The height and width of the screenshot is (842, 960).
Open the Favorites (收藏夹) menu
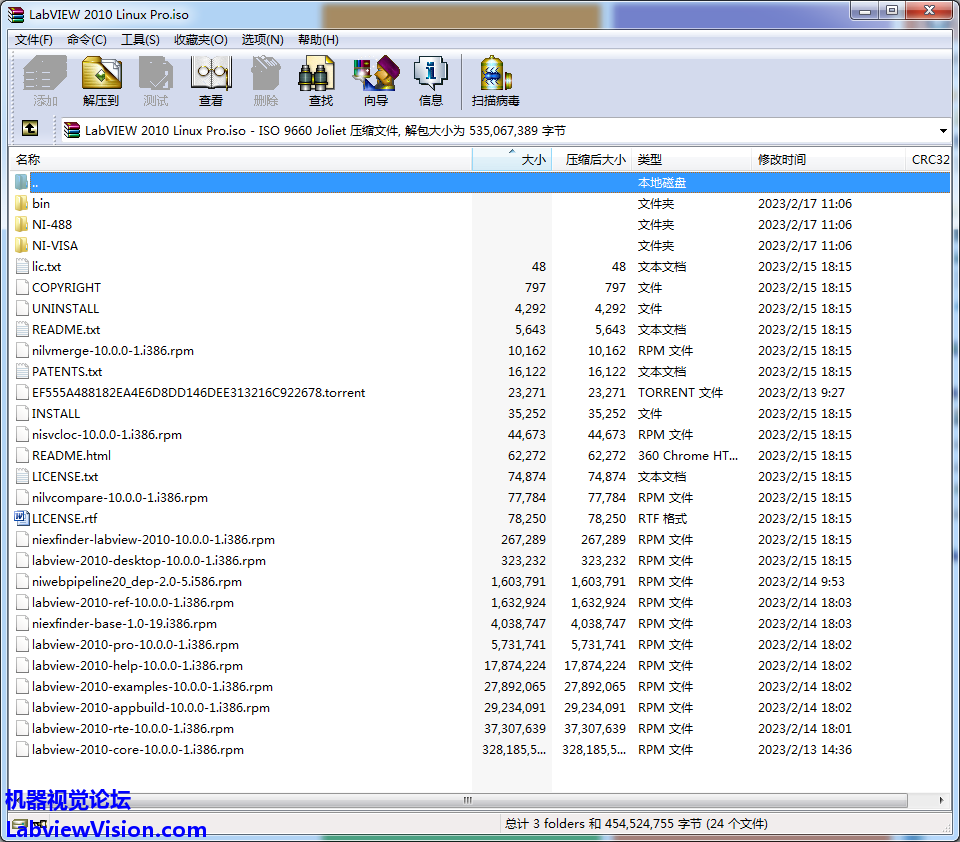[x=200, y=40]
